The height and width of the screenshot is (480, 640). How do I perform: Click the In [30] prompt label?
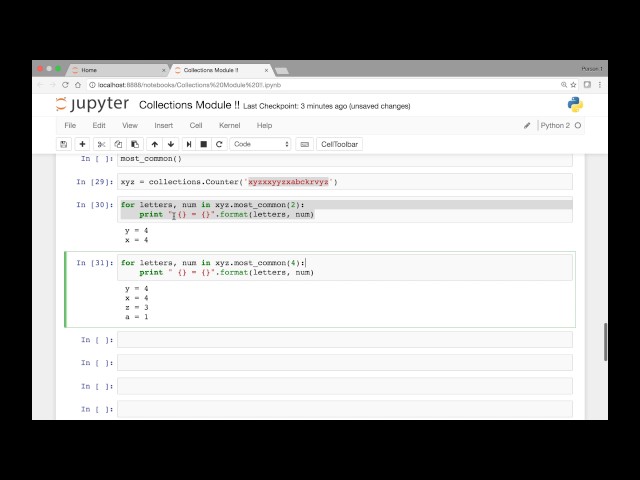click(x=95, y=204)
